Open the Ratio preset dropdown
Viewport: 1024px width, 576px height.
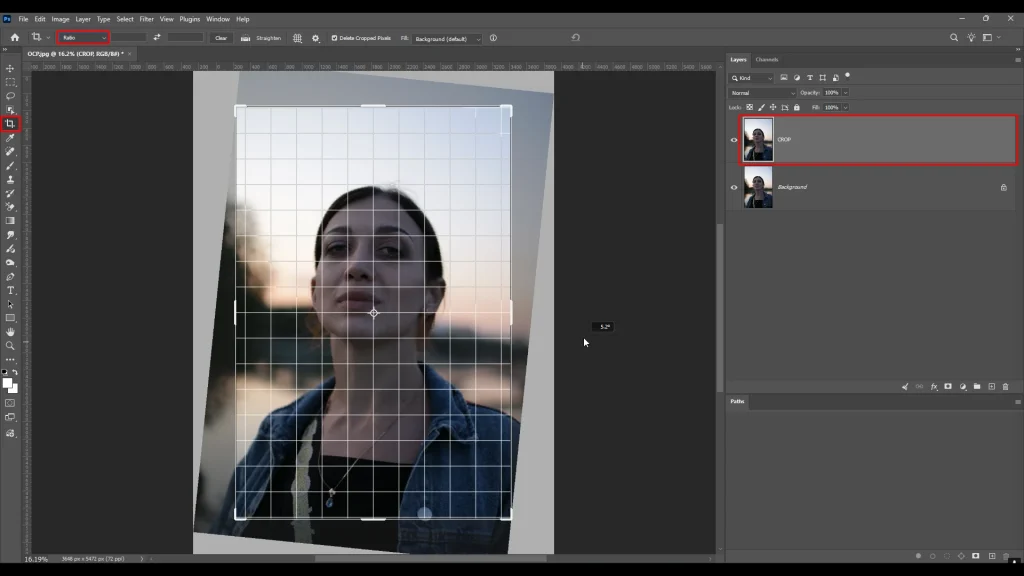83,38
